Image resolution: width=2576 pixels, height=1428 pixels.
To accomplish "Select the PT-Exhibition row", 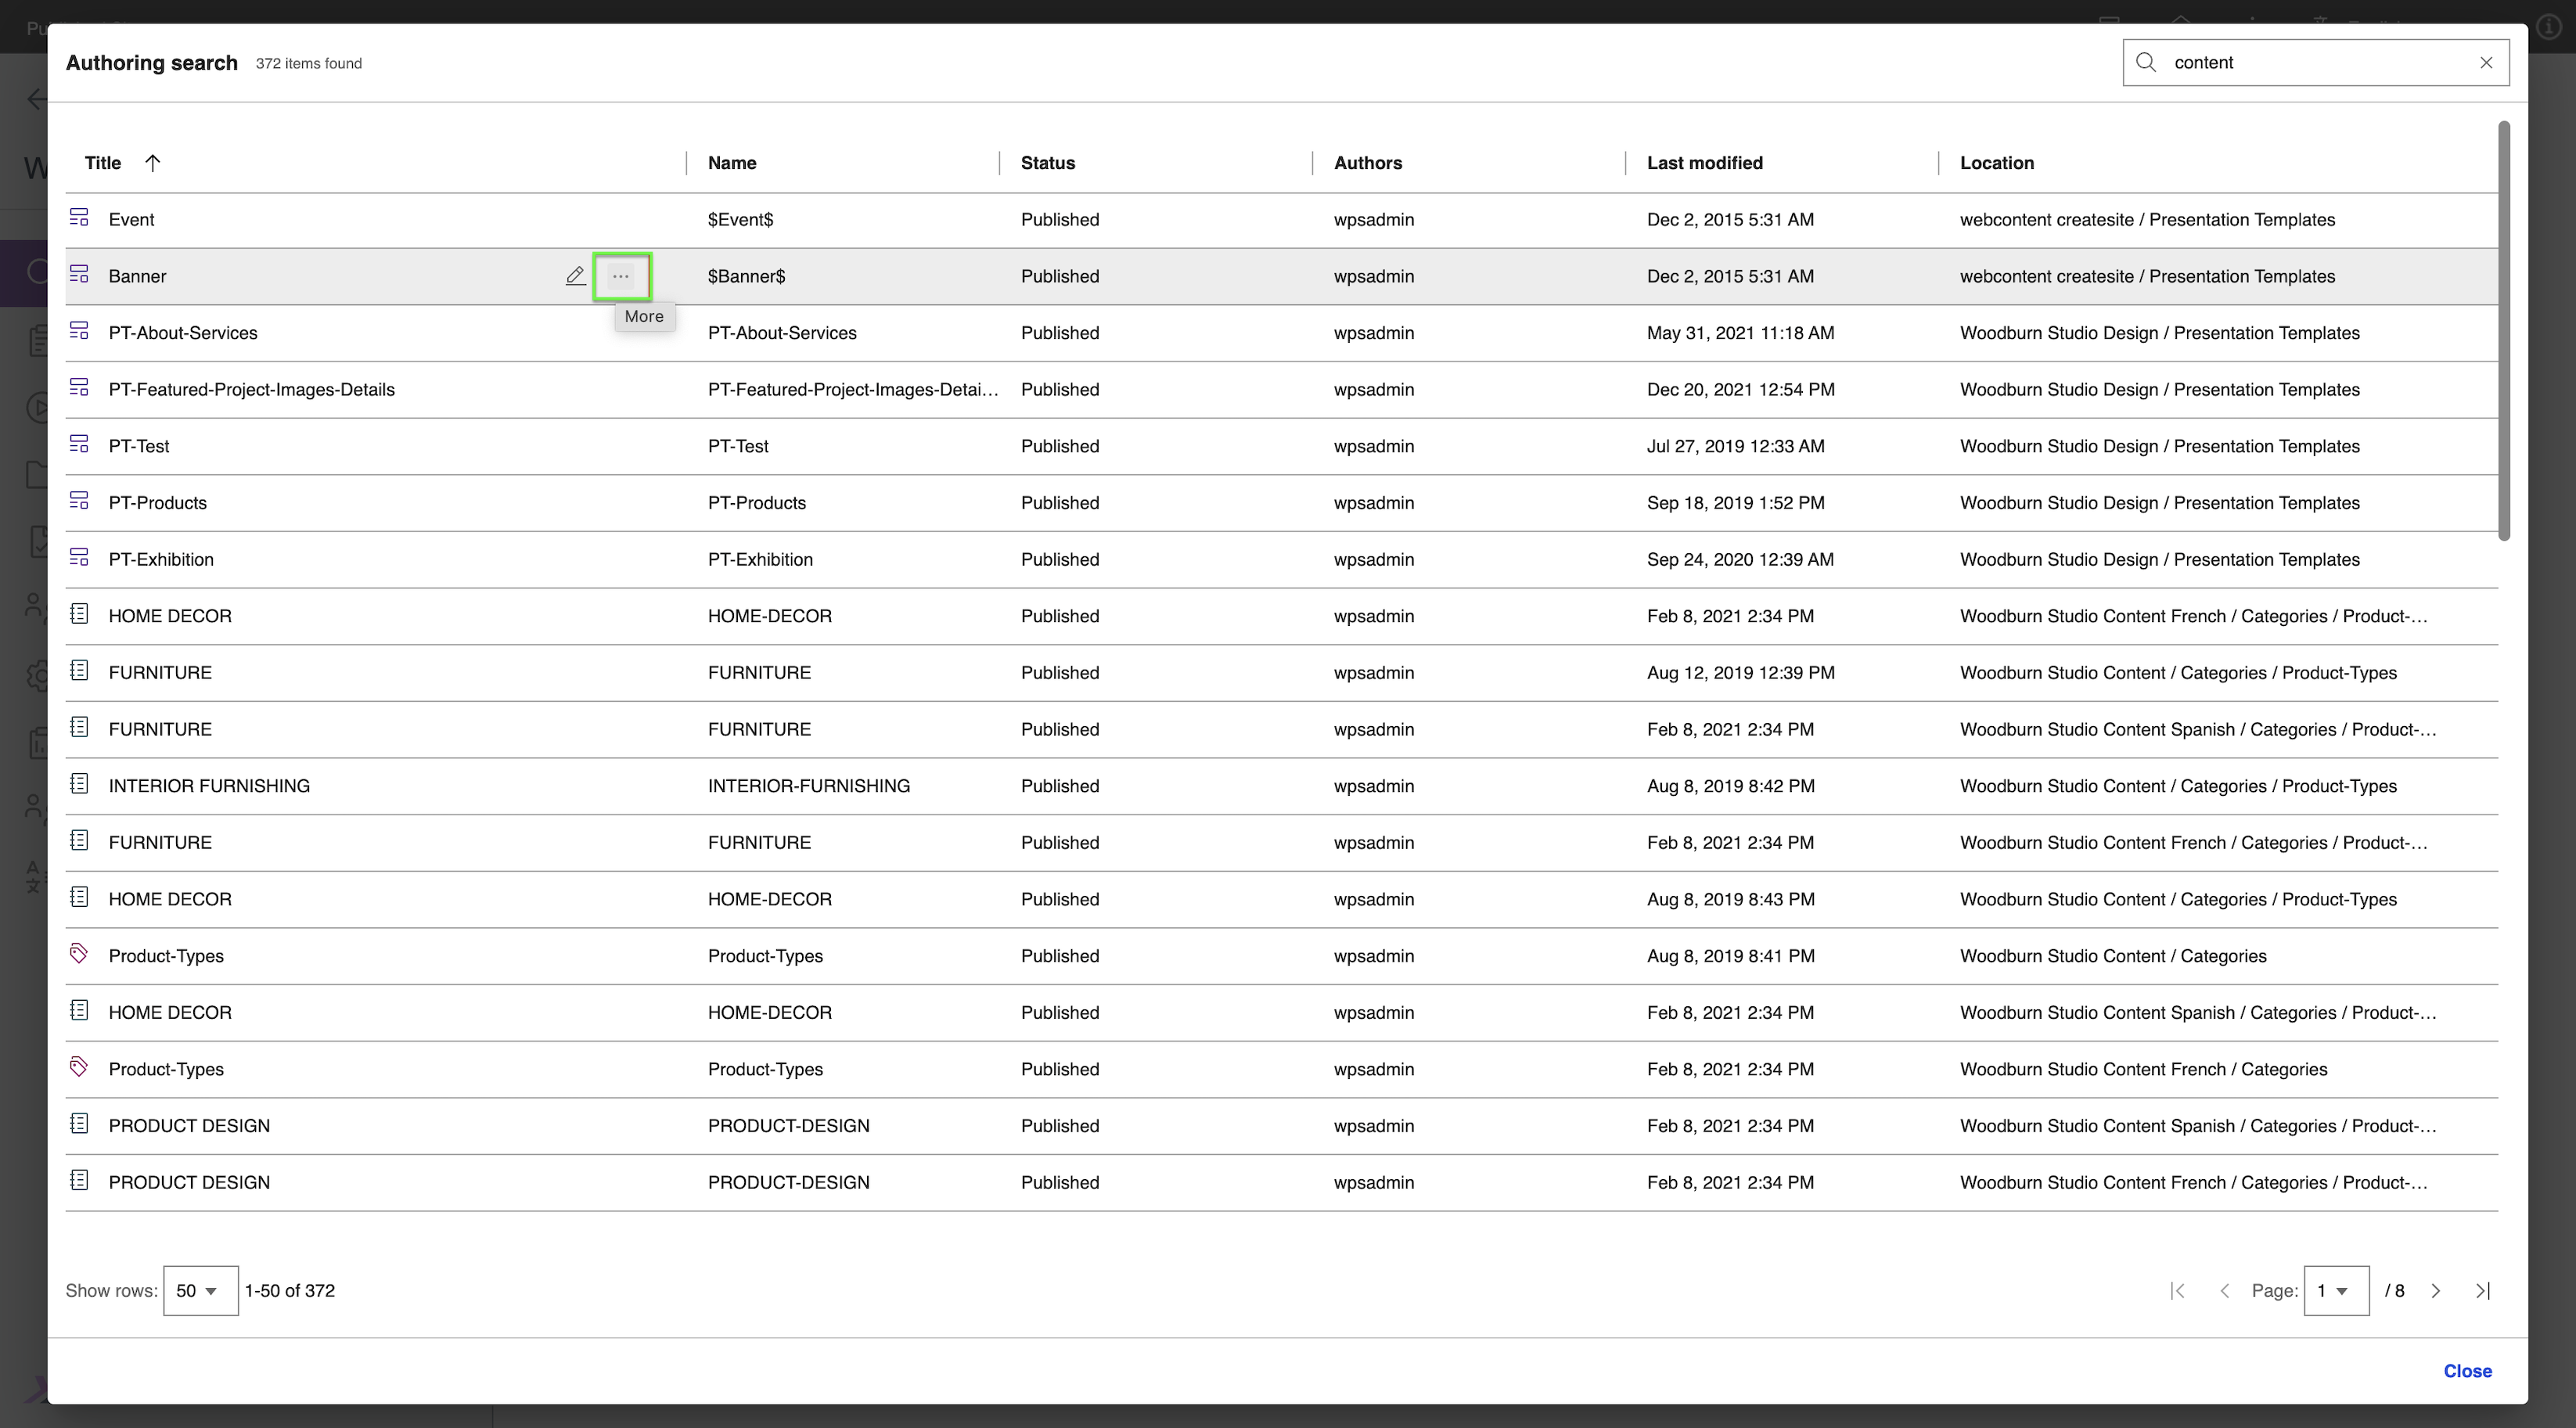I will coord(161,560).
